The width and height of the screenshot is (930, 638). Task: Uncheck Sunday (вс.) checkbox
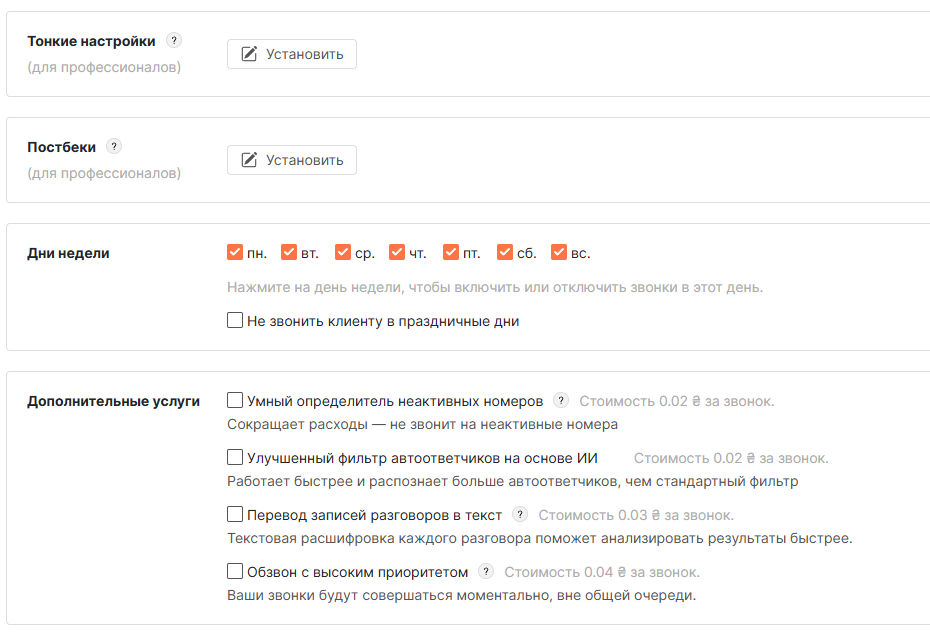559,252
